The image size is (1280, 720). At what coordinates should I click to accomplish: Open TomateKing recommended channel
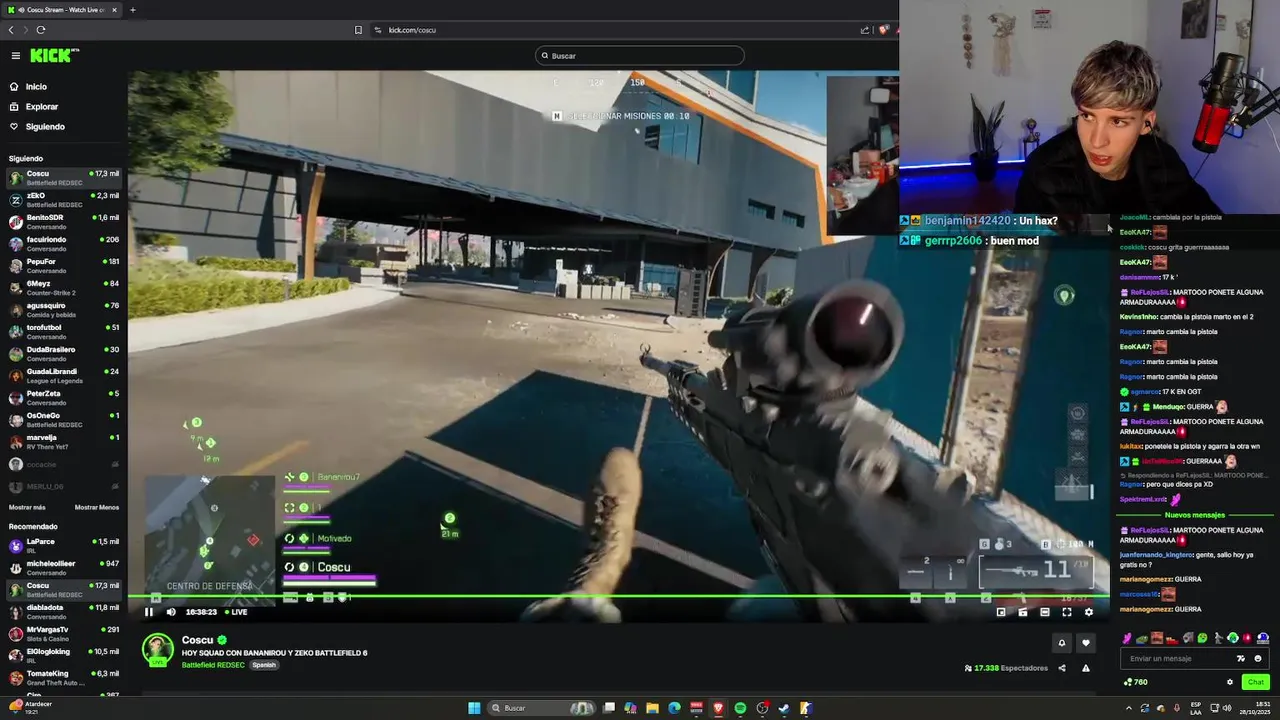(x=64, y=678)
